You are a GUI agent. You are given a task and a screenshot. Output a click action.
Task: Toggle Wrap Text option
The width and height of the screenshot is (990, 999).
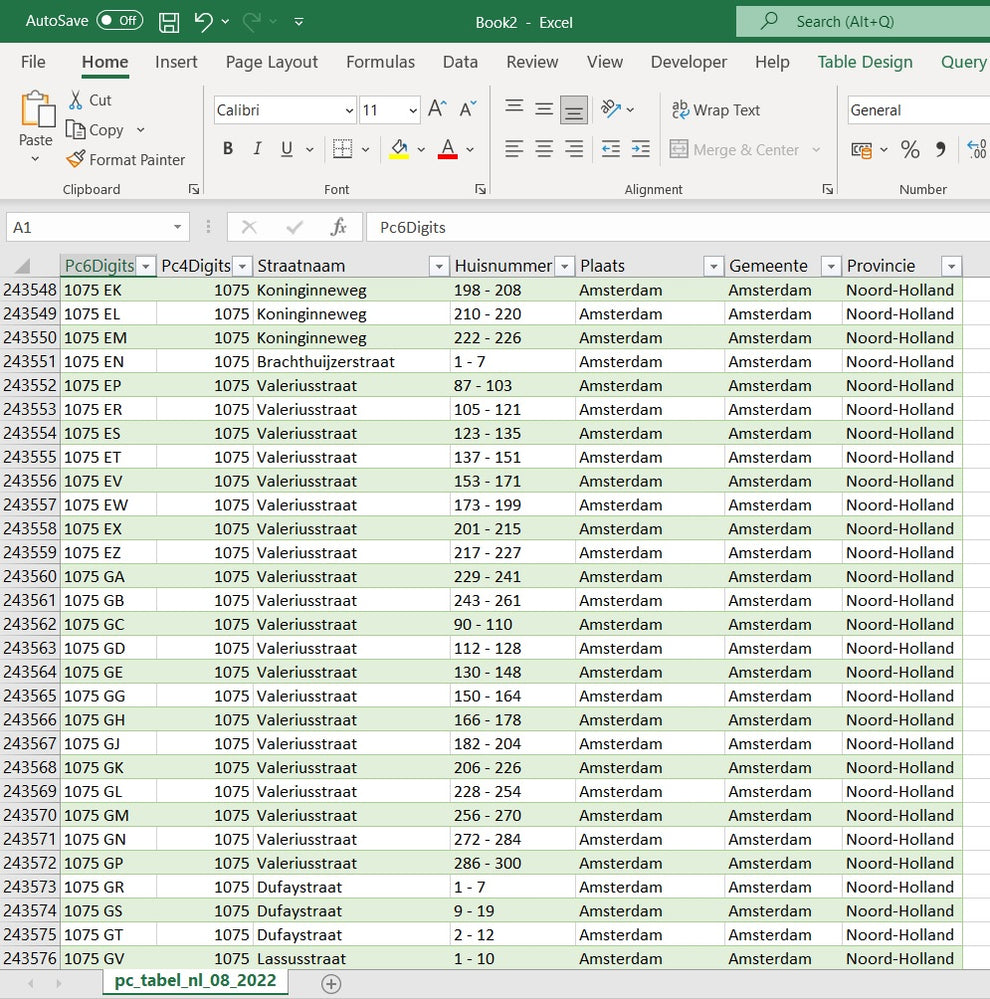pos(716,110)
